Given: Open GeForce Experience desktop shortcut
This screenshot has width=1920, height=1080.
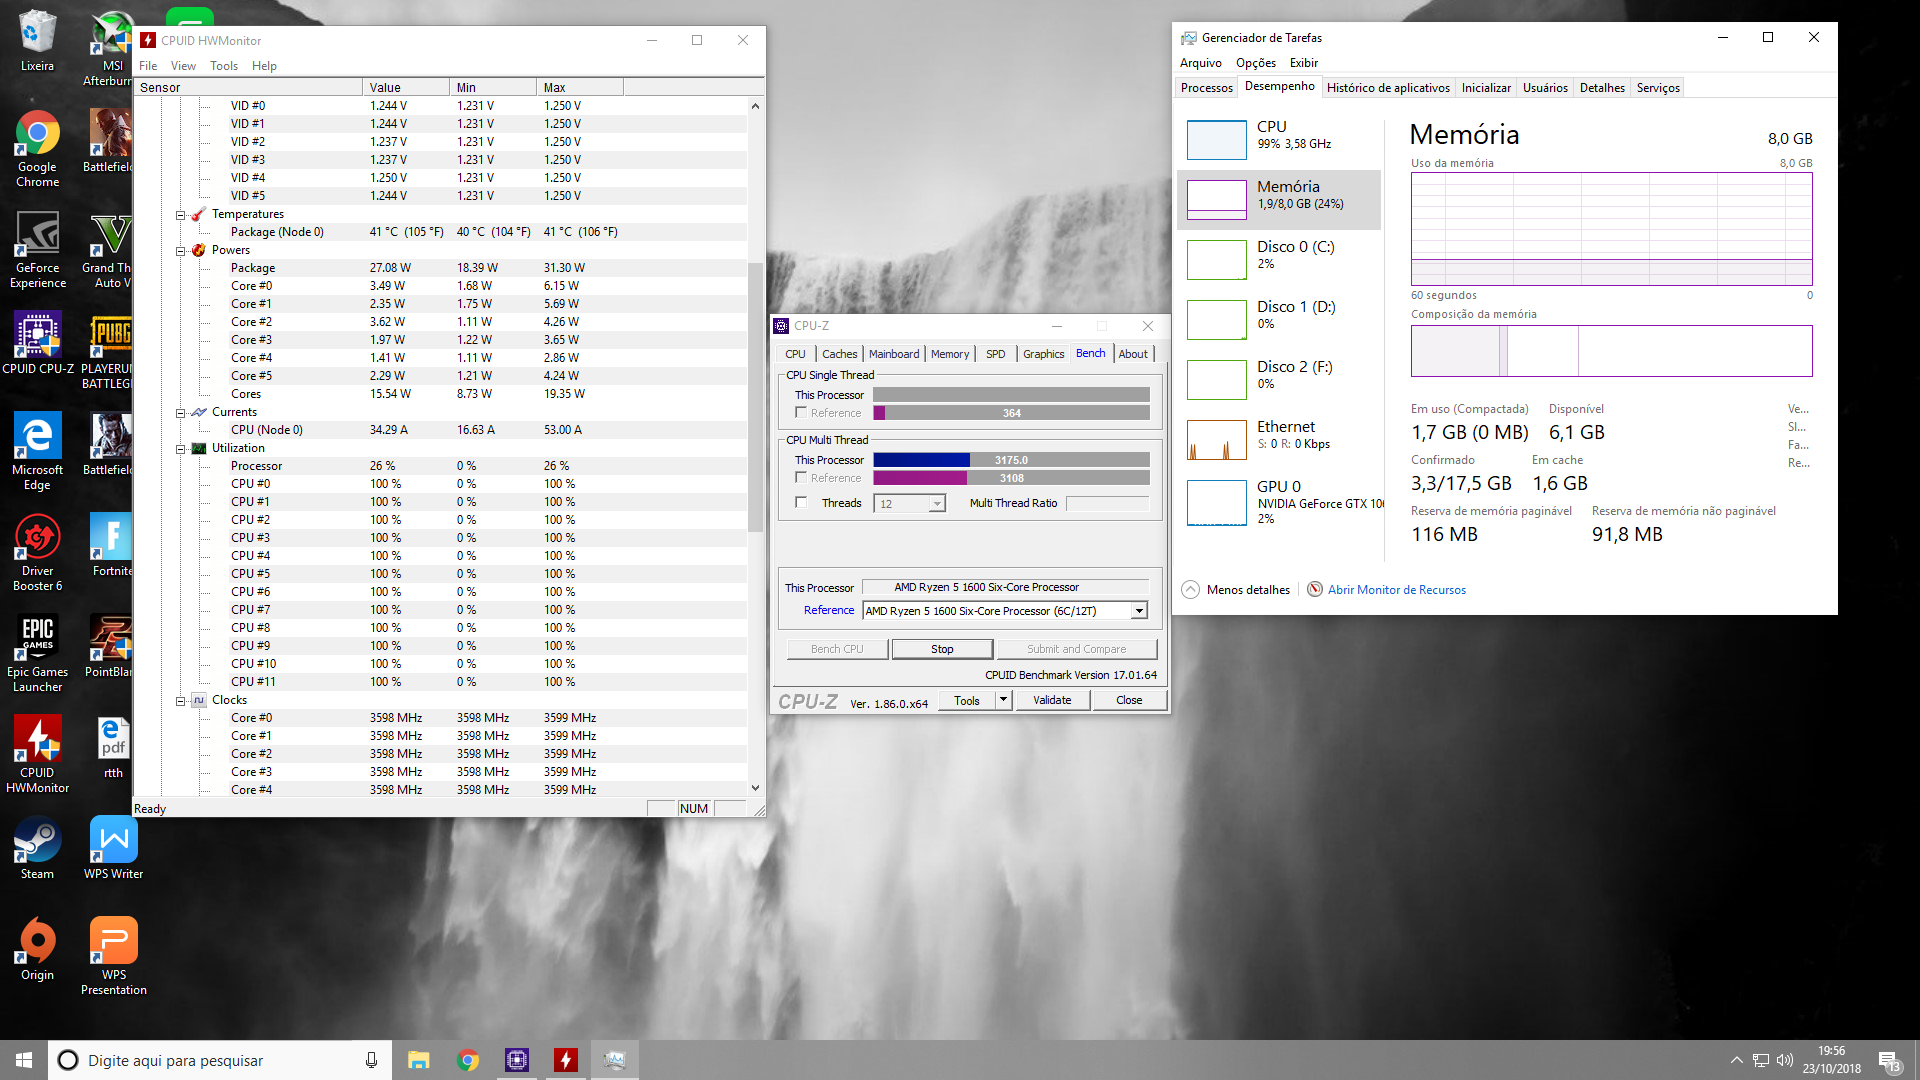Looking at the screenshot, I should (37, 250).
